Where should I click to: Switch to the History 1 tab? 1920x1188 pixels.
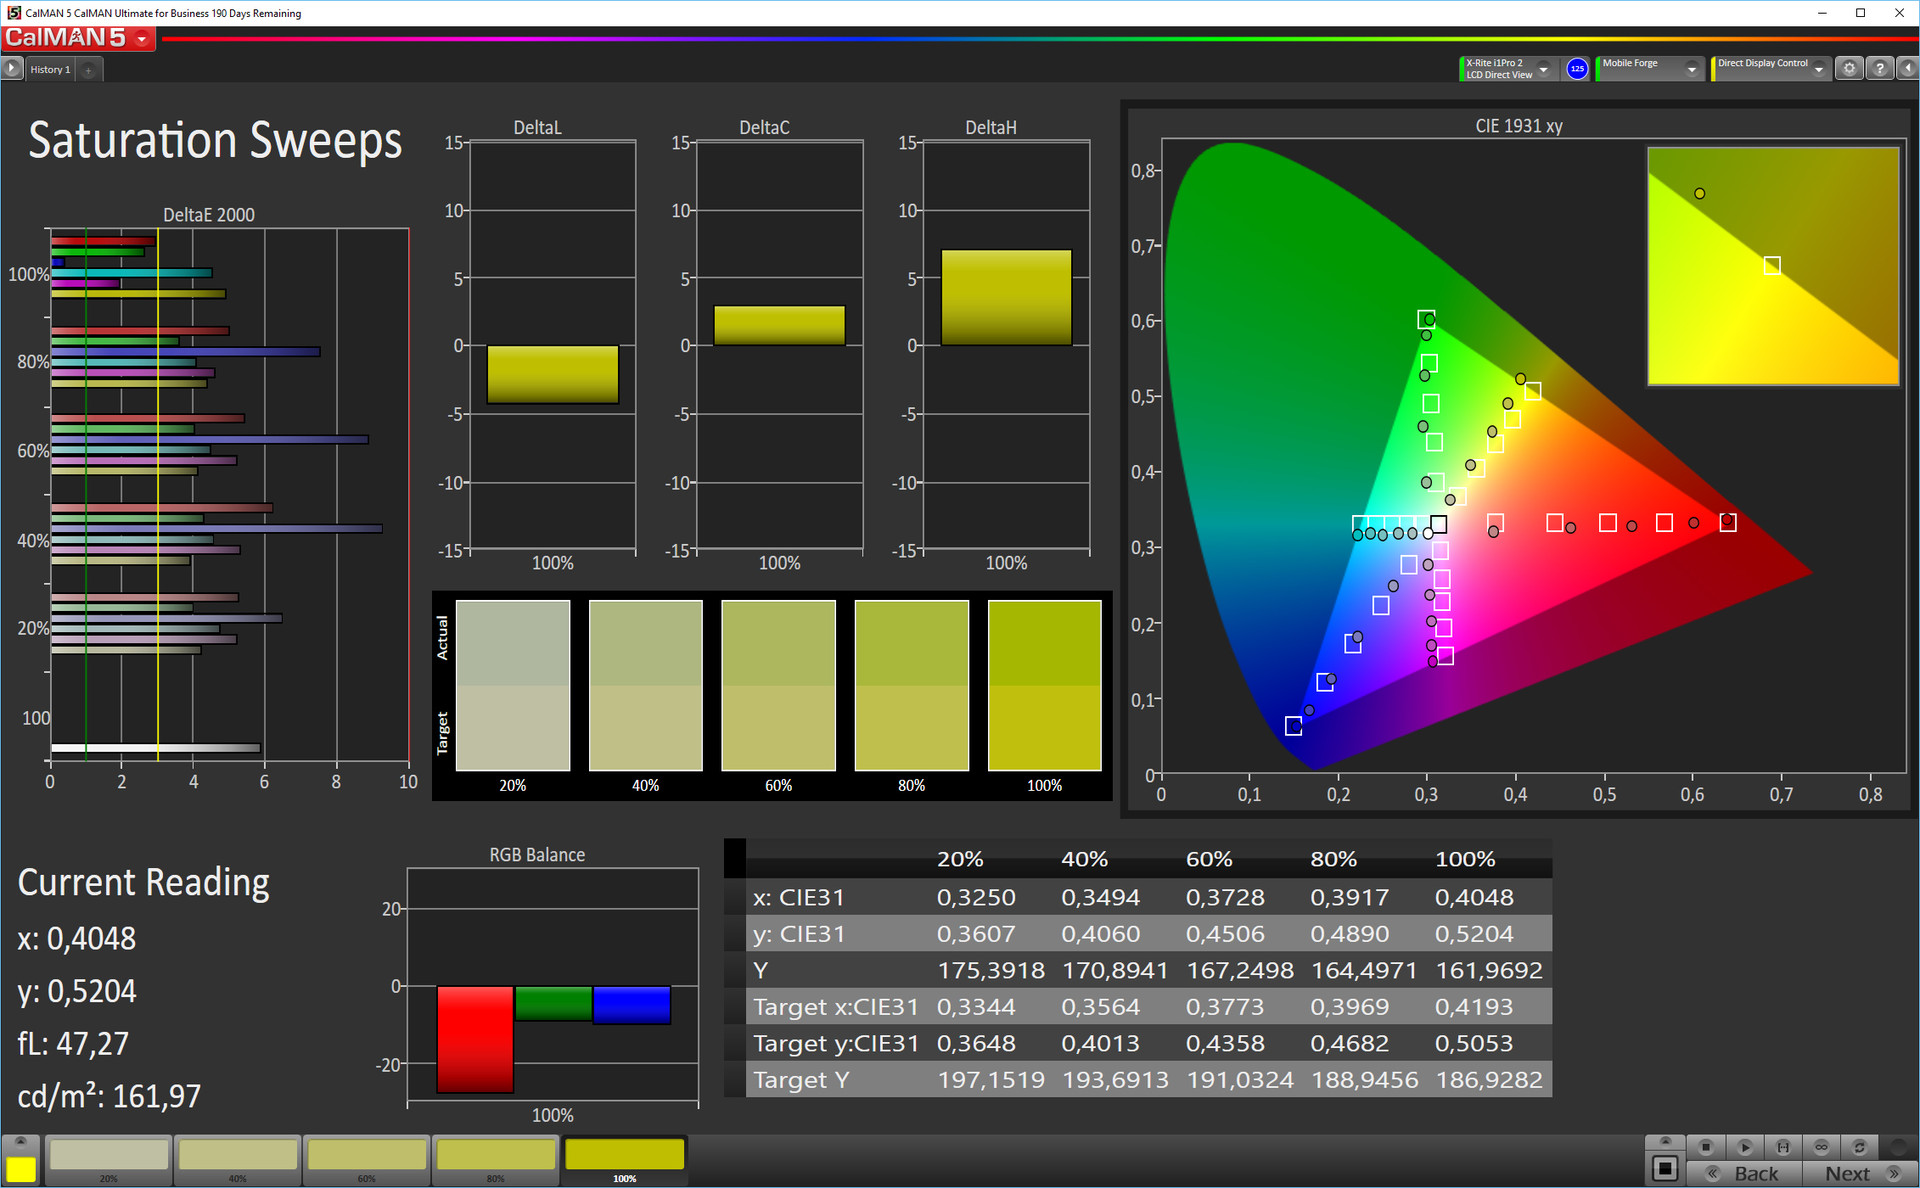(x=50, y=69)
